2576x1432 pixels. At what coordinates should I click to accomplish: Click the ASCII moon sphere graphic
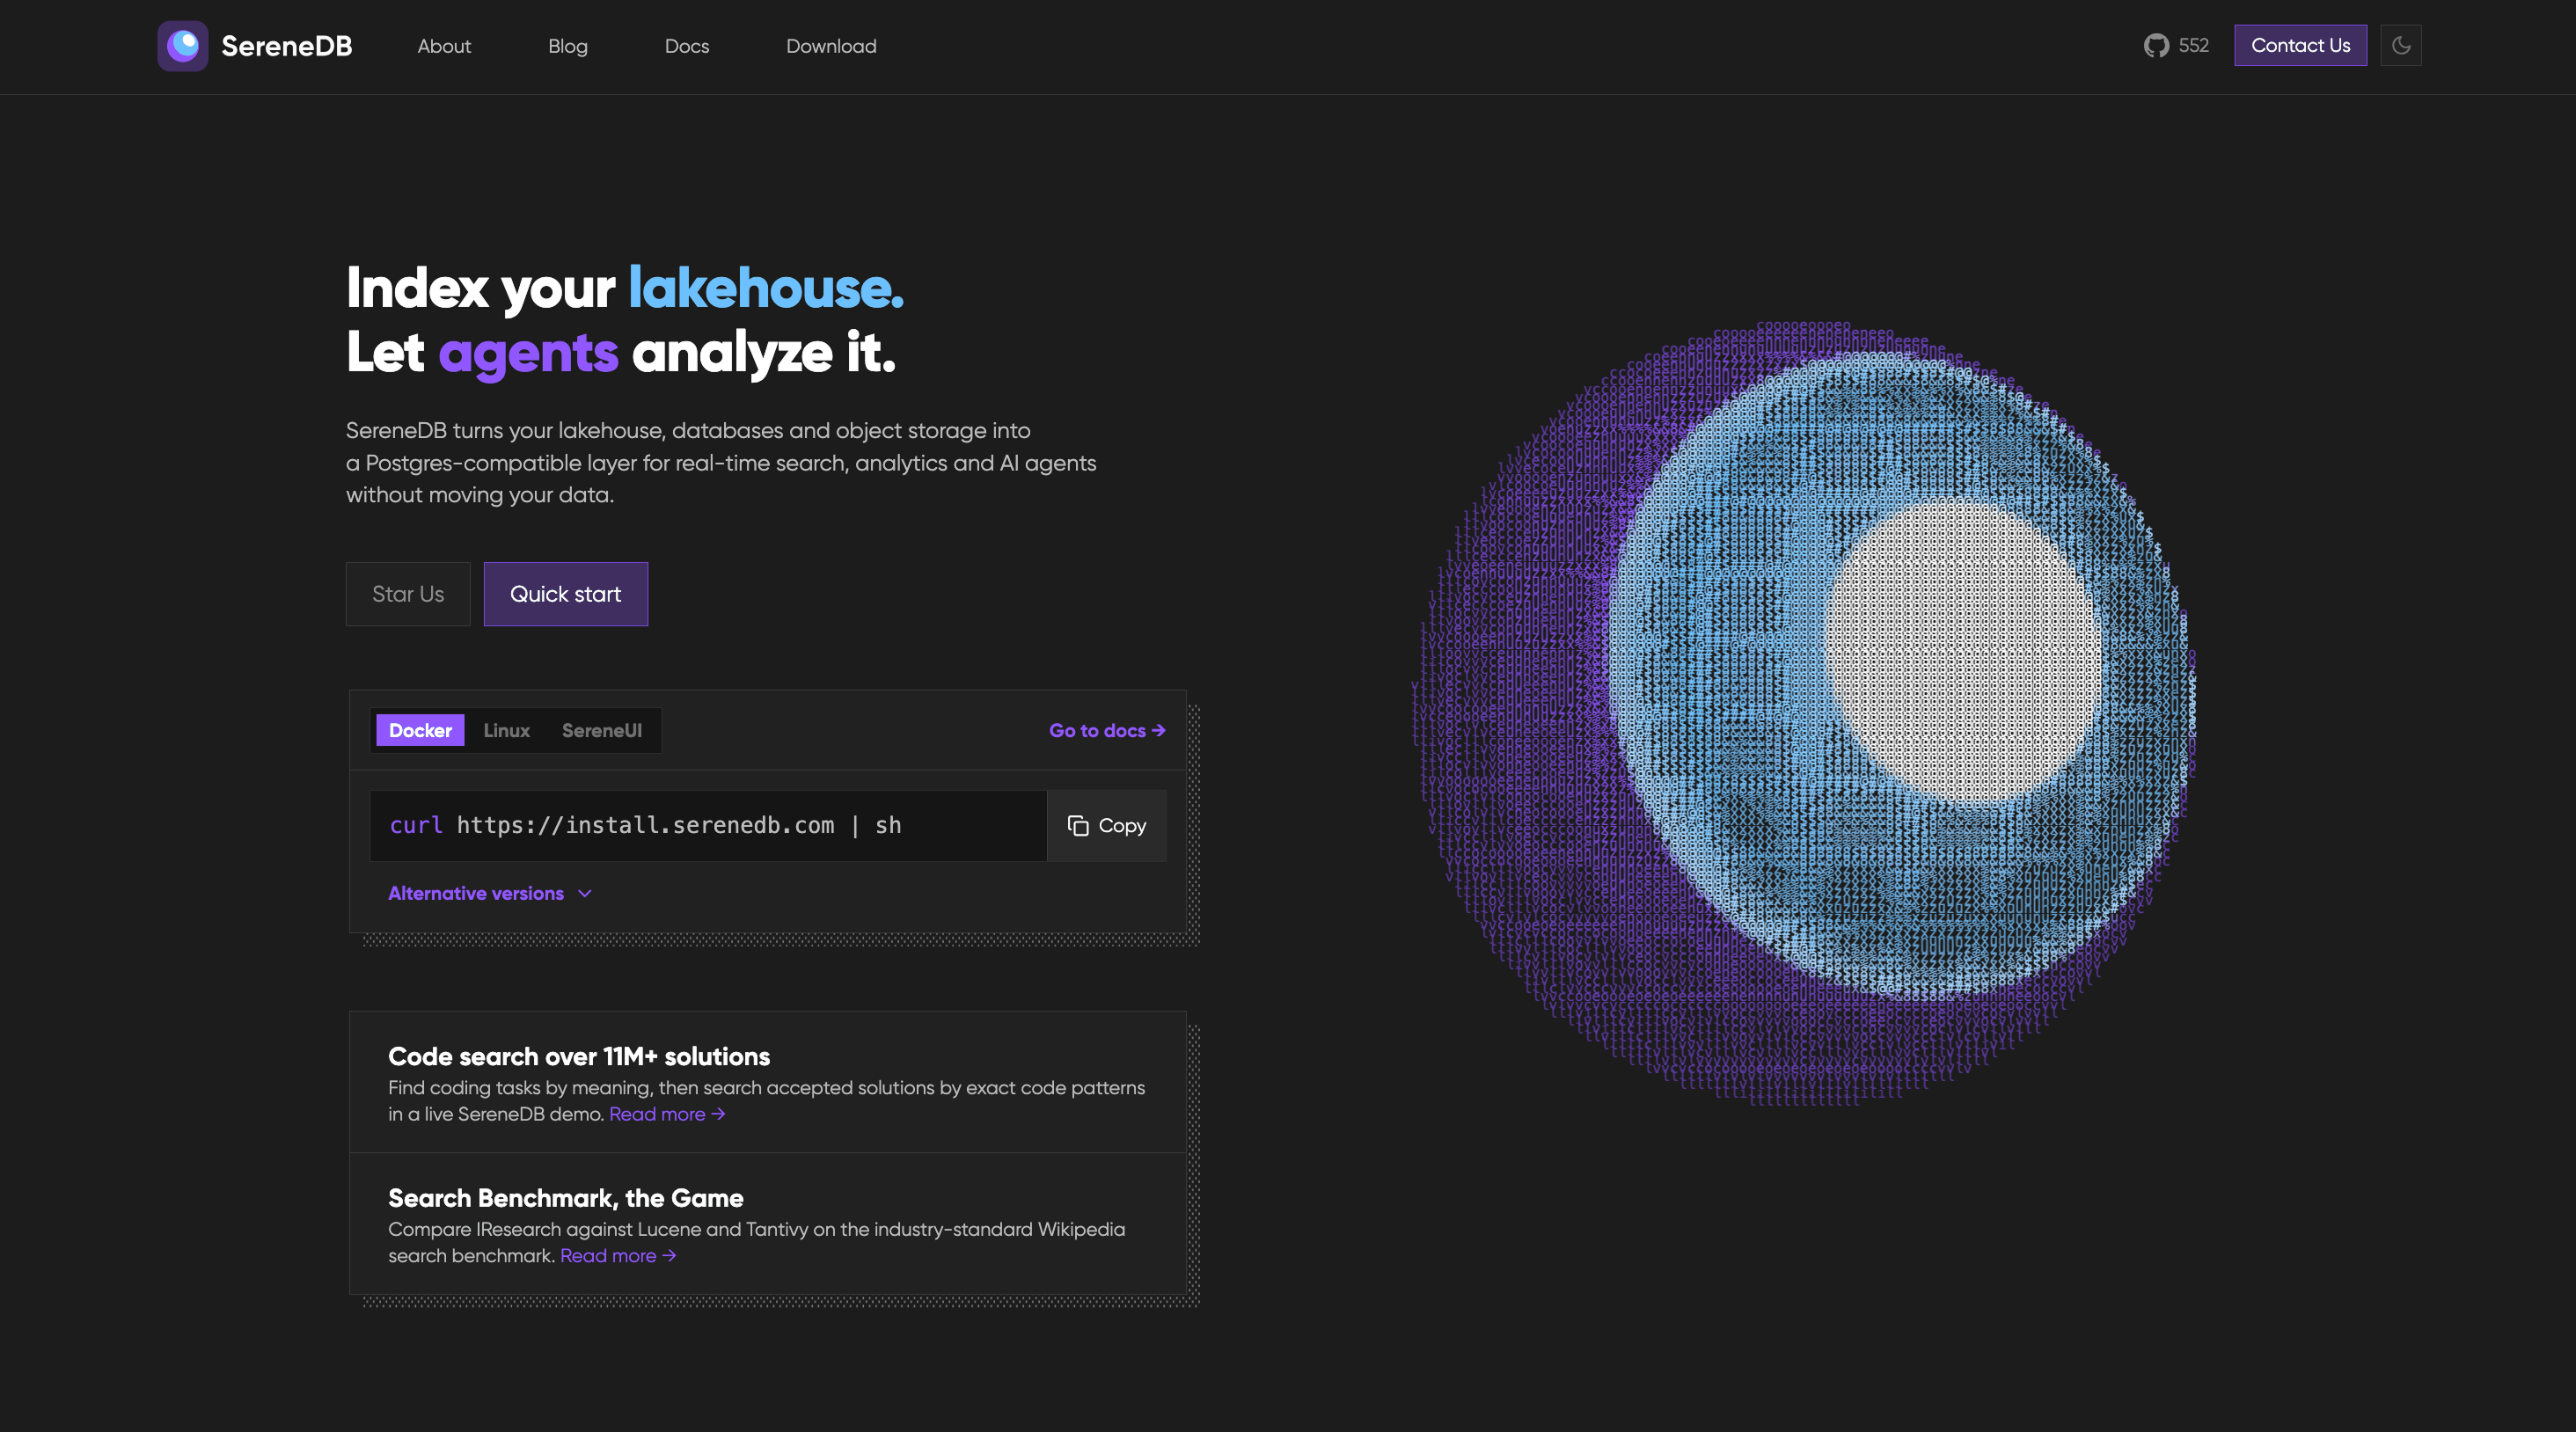pyautogui.click(x=1804, y=713)
